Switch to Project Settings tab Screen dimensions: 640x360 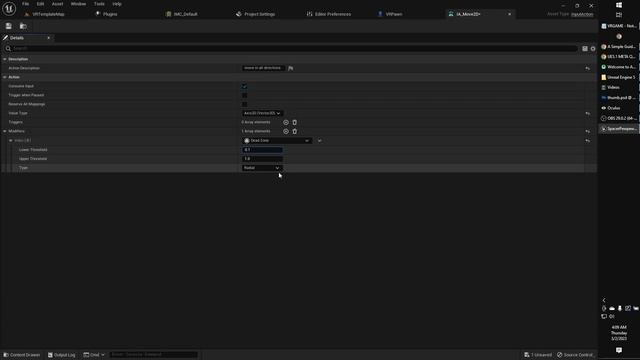[x=259, y=14]
